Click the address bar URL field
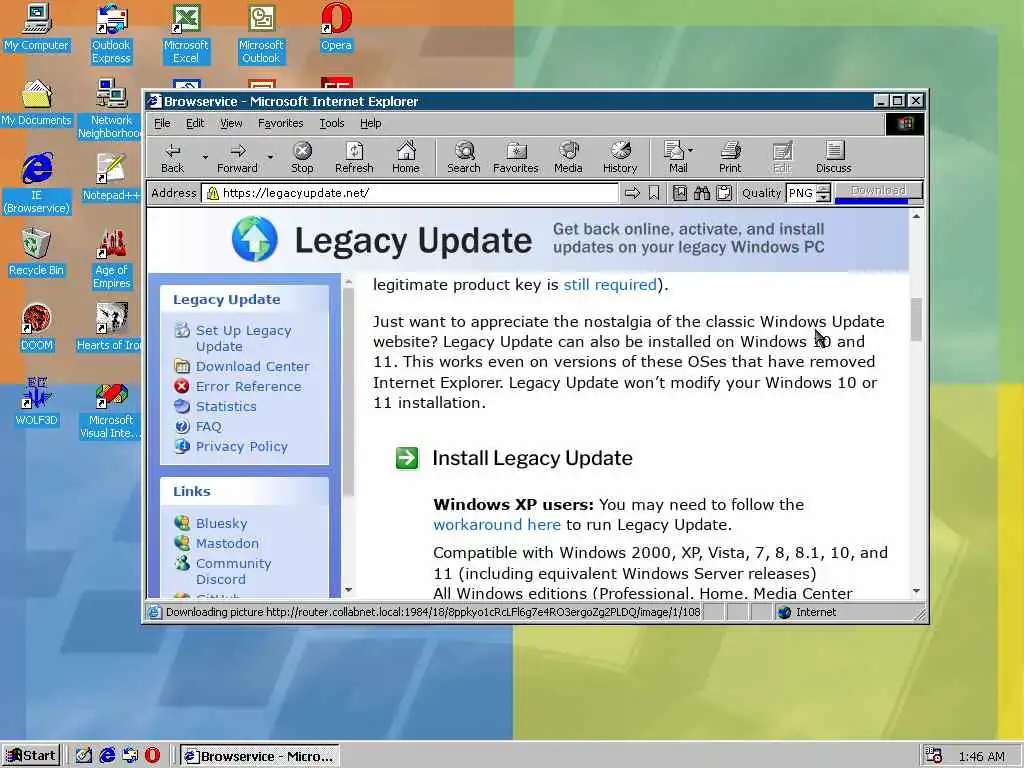Viewport: 1024px width, 768px height. click(410, 193)
